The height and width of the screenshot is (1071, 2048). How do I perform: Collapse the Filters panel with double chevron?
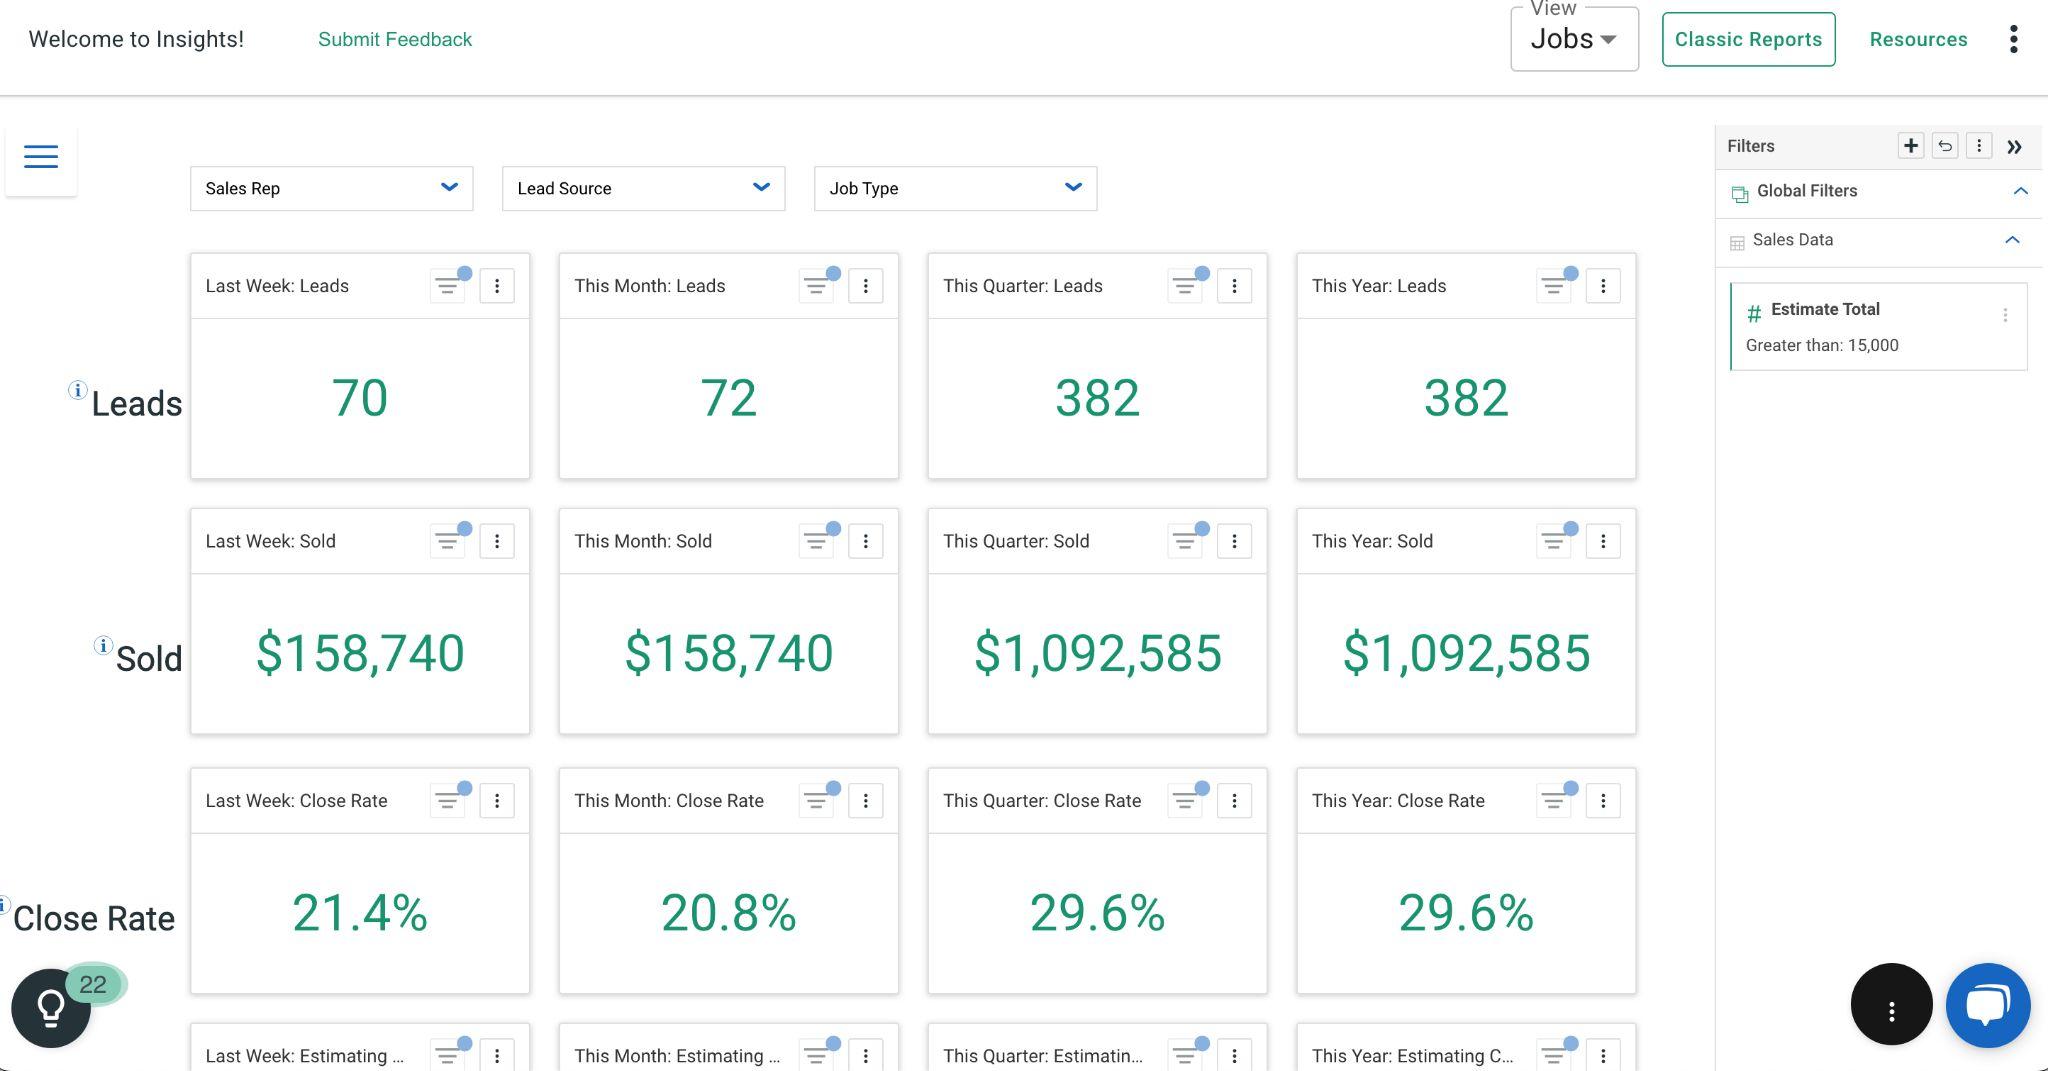click(x=2014, y=147)
